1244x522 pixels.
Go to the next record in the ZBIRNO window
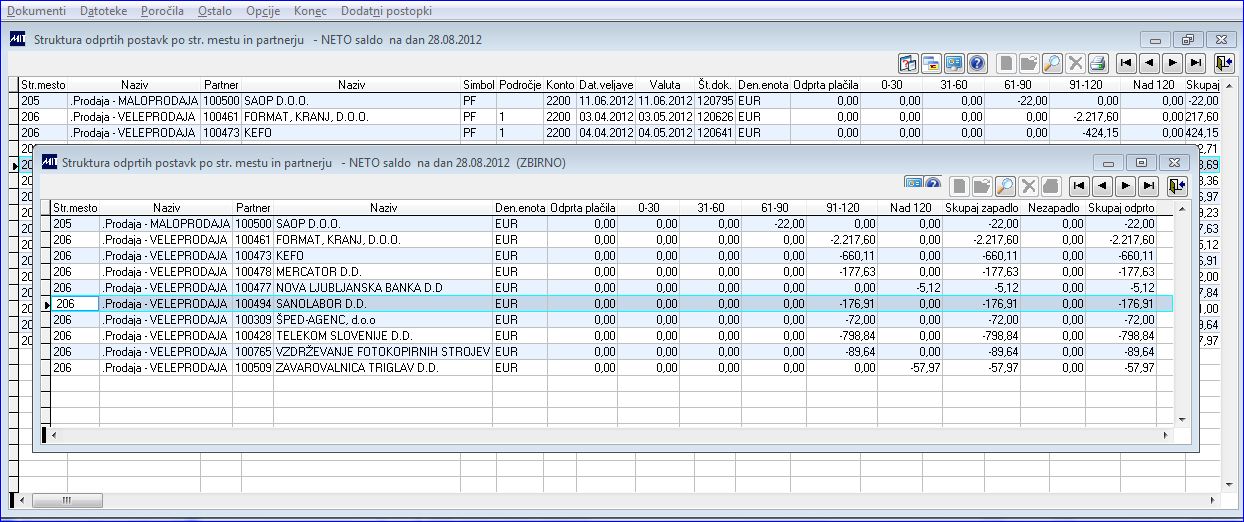(1126, 185)
